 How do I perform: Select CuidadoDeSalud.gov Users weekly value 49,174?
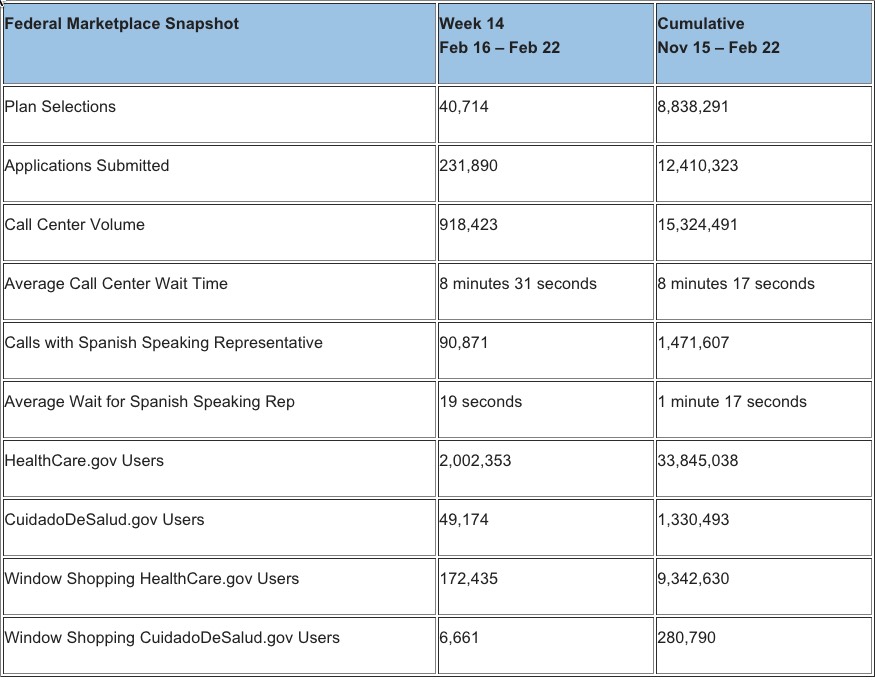[x=464, y=520]
